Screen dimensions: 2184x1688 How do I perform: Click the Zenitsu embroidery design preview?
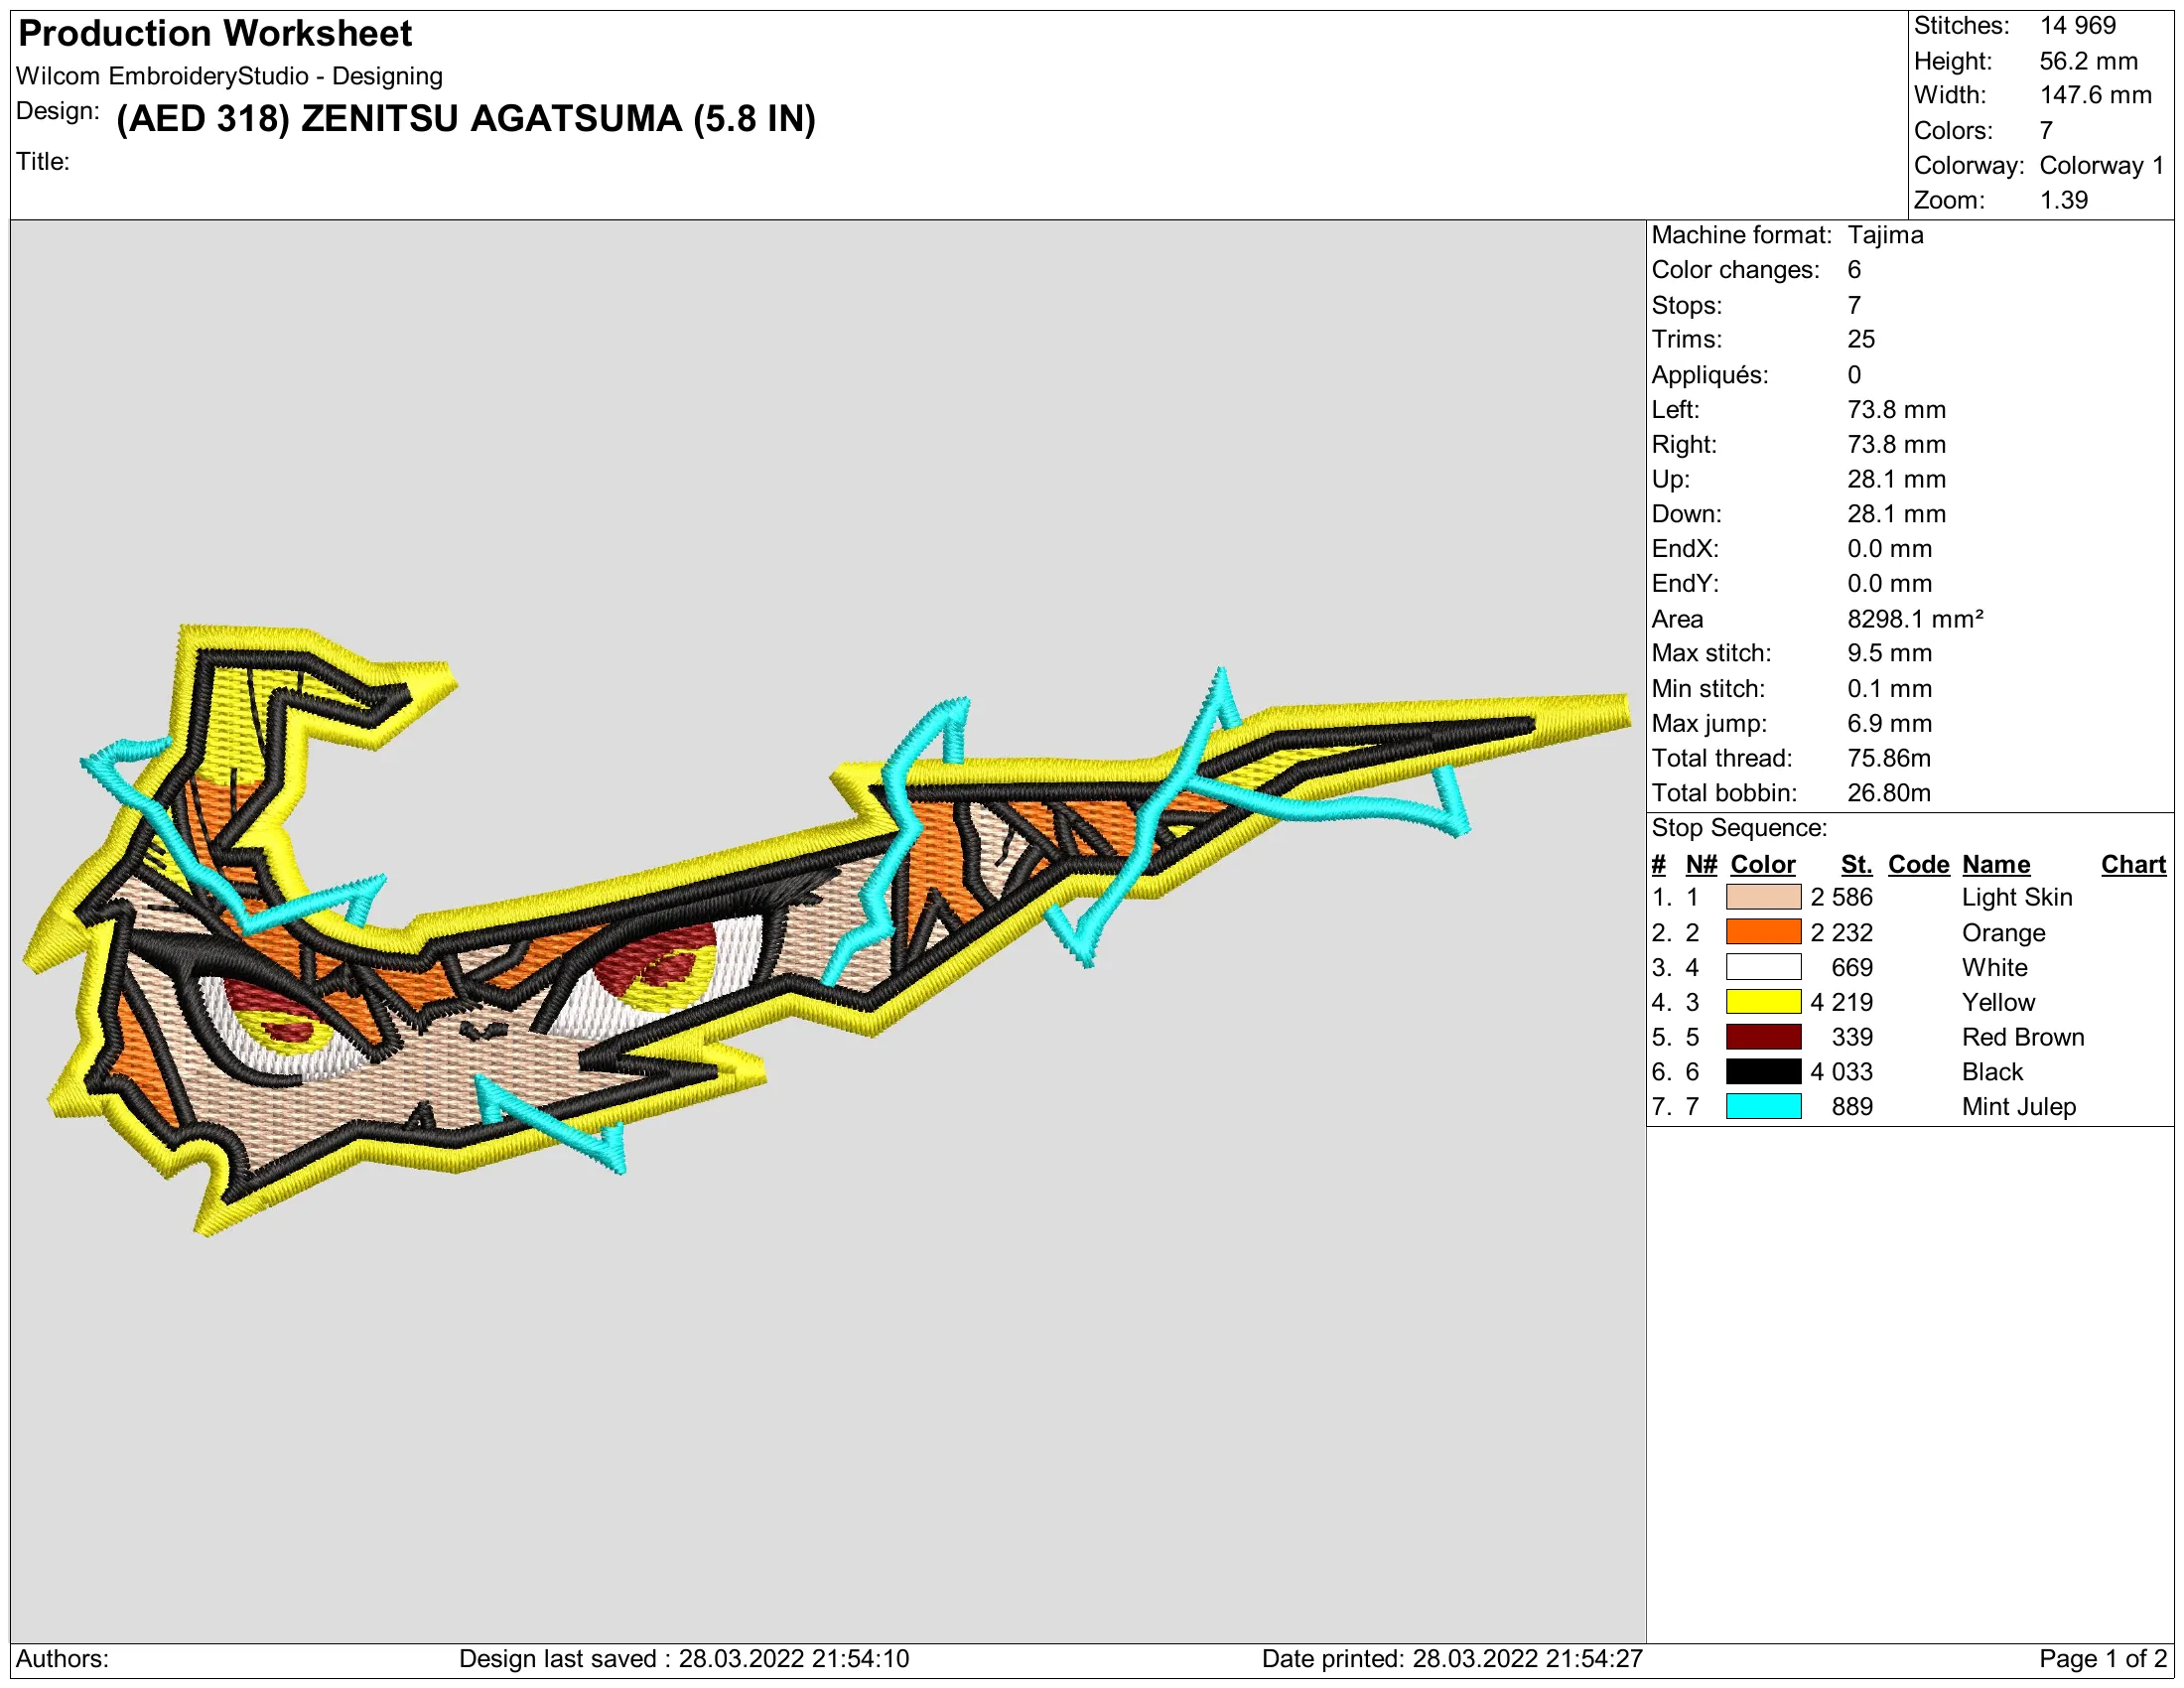tap(826, 930)
